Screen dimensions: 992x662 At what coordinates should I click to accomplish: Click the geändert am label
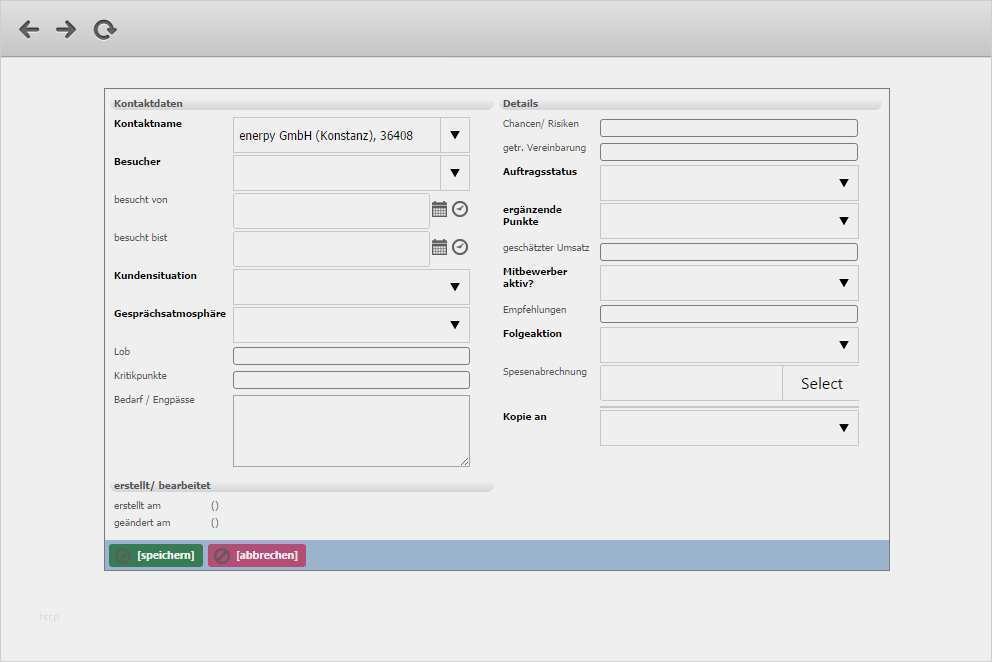coord(142,523)
